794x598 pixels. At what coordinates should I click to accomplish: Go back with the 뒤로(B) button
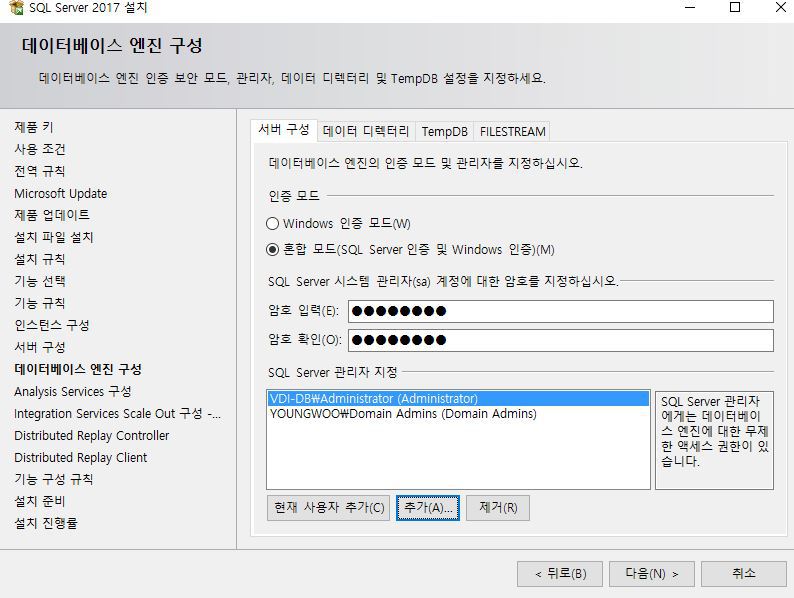tap(560, 574)
